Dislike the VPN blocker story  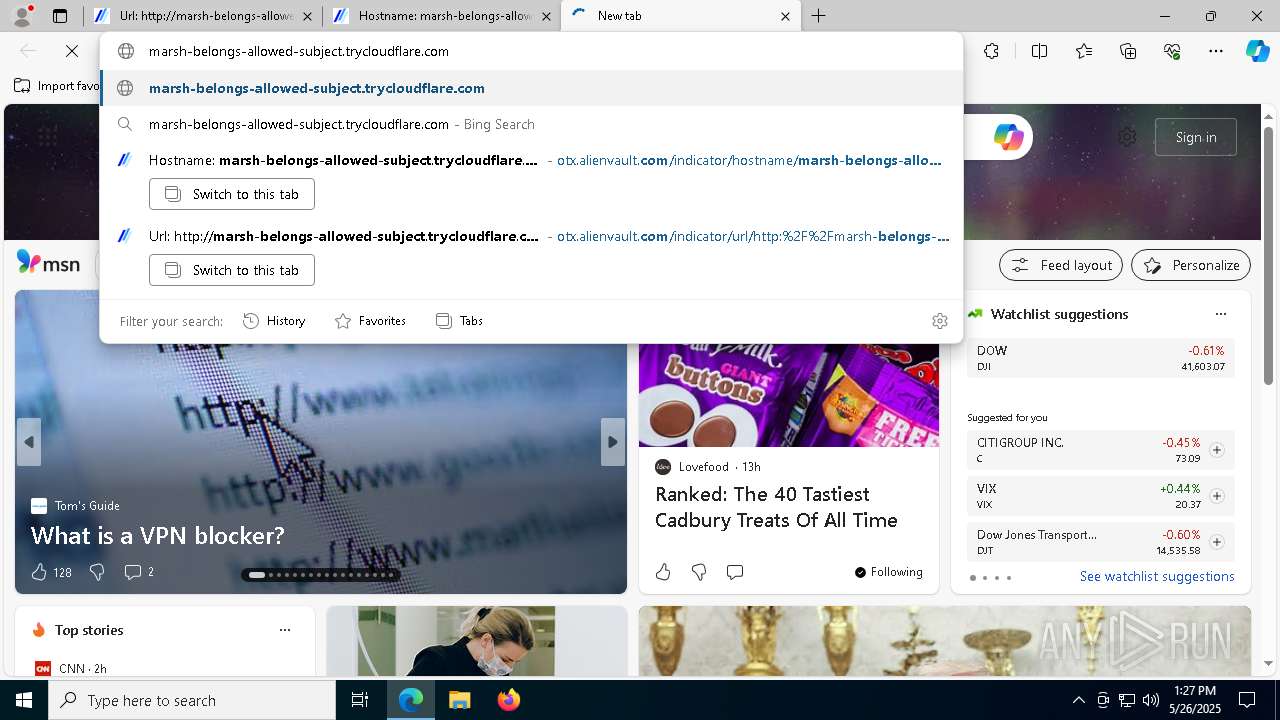tap(97, 572)
